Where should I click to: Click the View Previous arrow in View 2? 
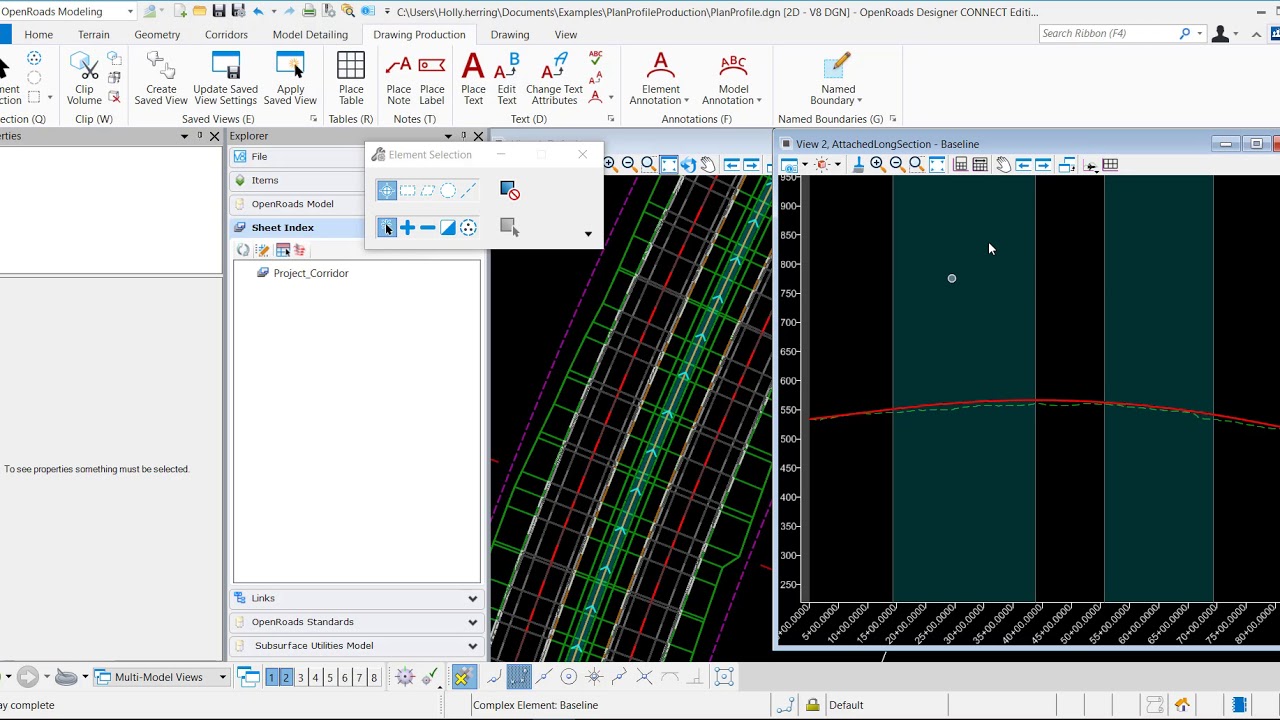pyautogui.click(x=1023, y=165)
